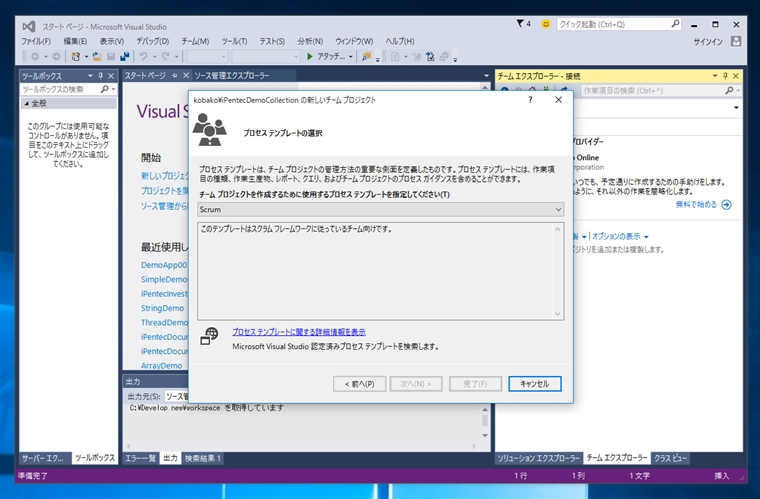Click the check-in toolbar icon with arrow
Image resolution: width=760 pixels, height=499 pixels.
430,57
